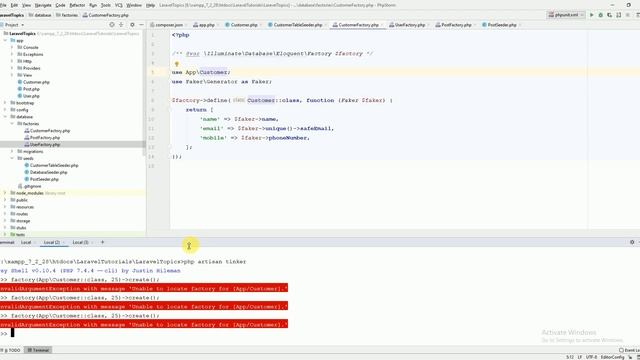Select node_modules folder in project tree
Screen dimensions: 640x360
tap(27, 193)
